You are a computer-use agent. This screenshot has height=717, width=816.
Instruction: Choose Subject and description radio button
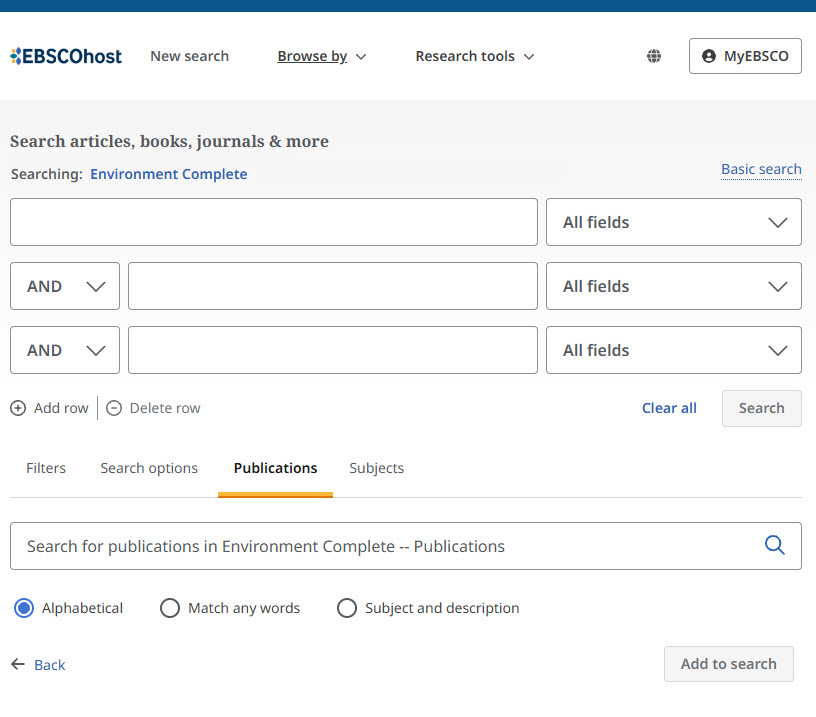347,608
